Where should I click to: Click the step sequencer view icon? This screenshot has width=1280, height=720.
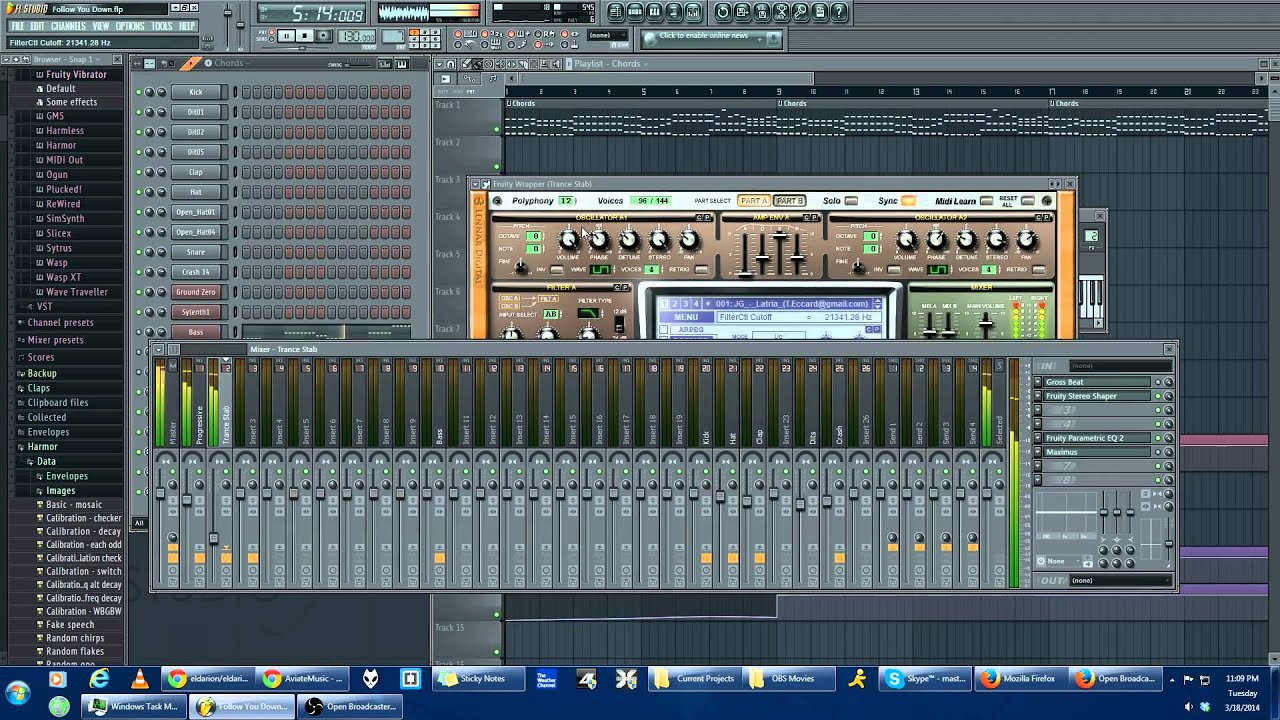point(635,12)
